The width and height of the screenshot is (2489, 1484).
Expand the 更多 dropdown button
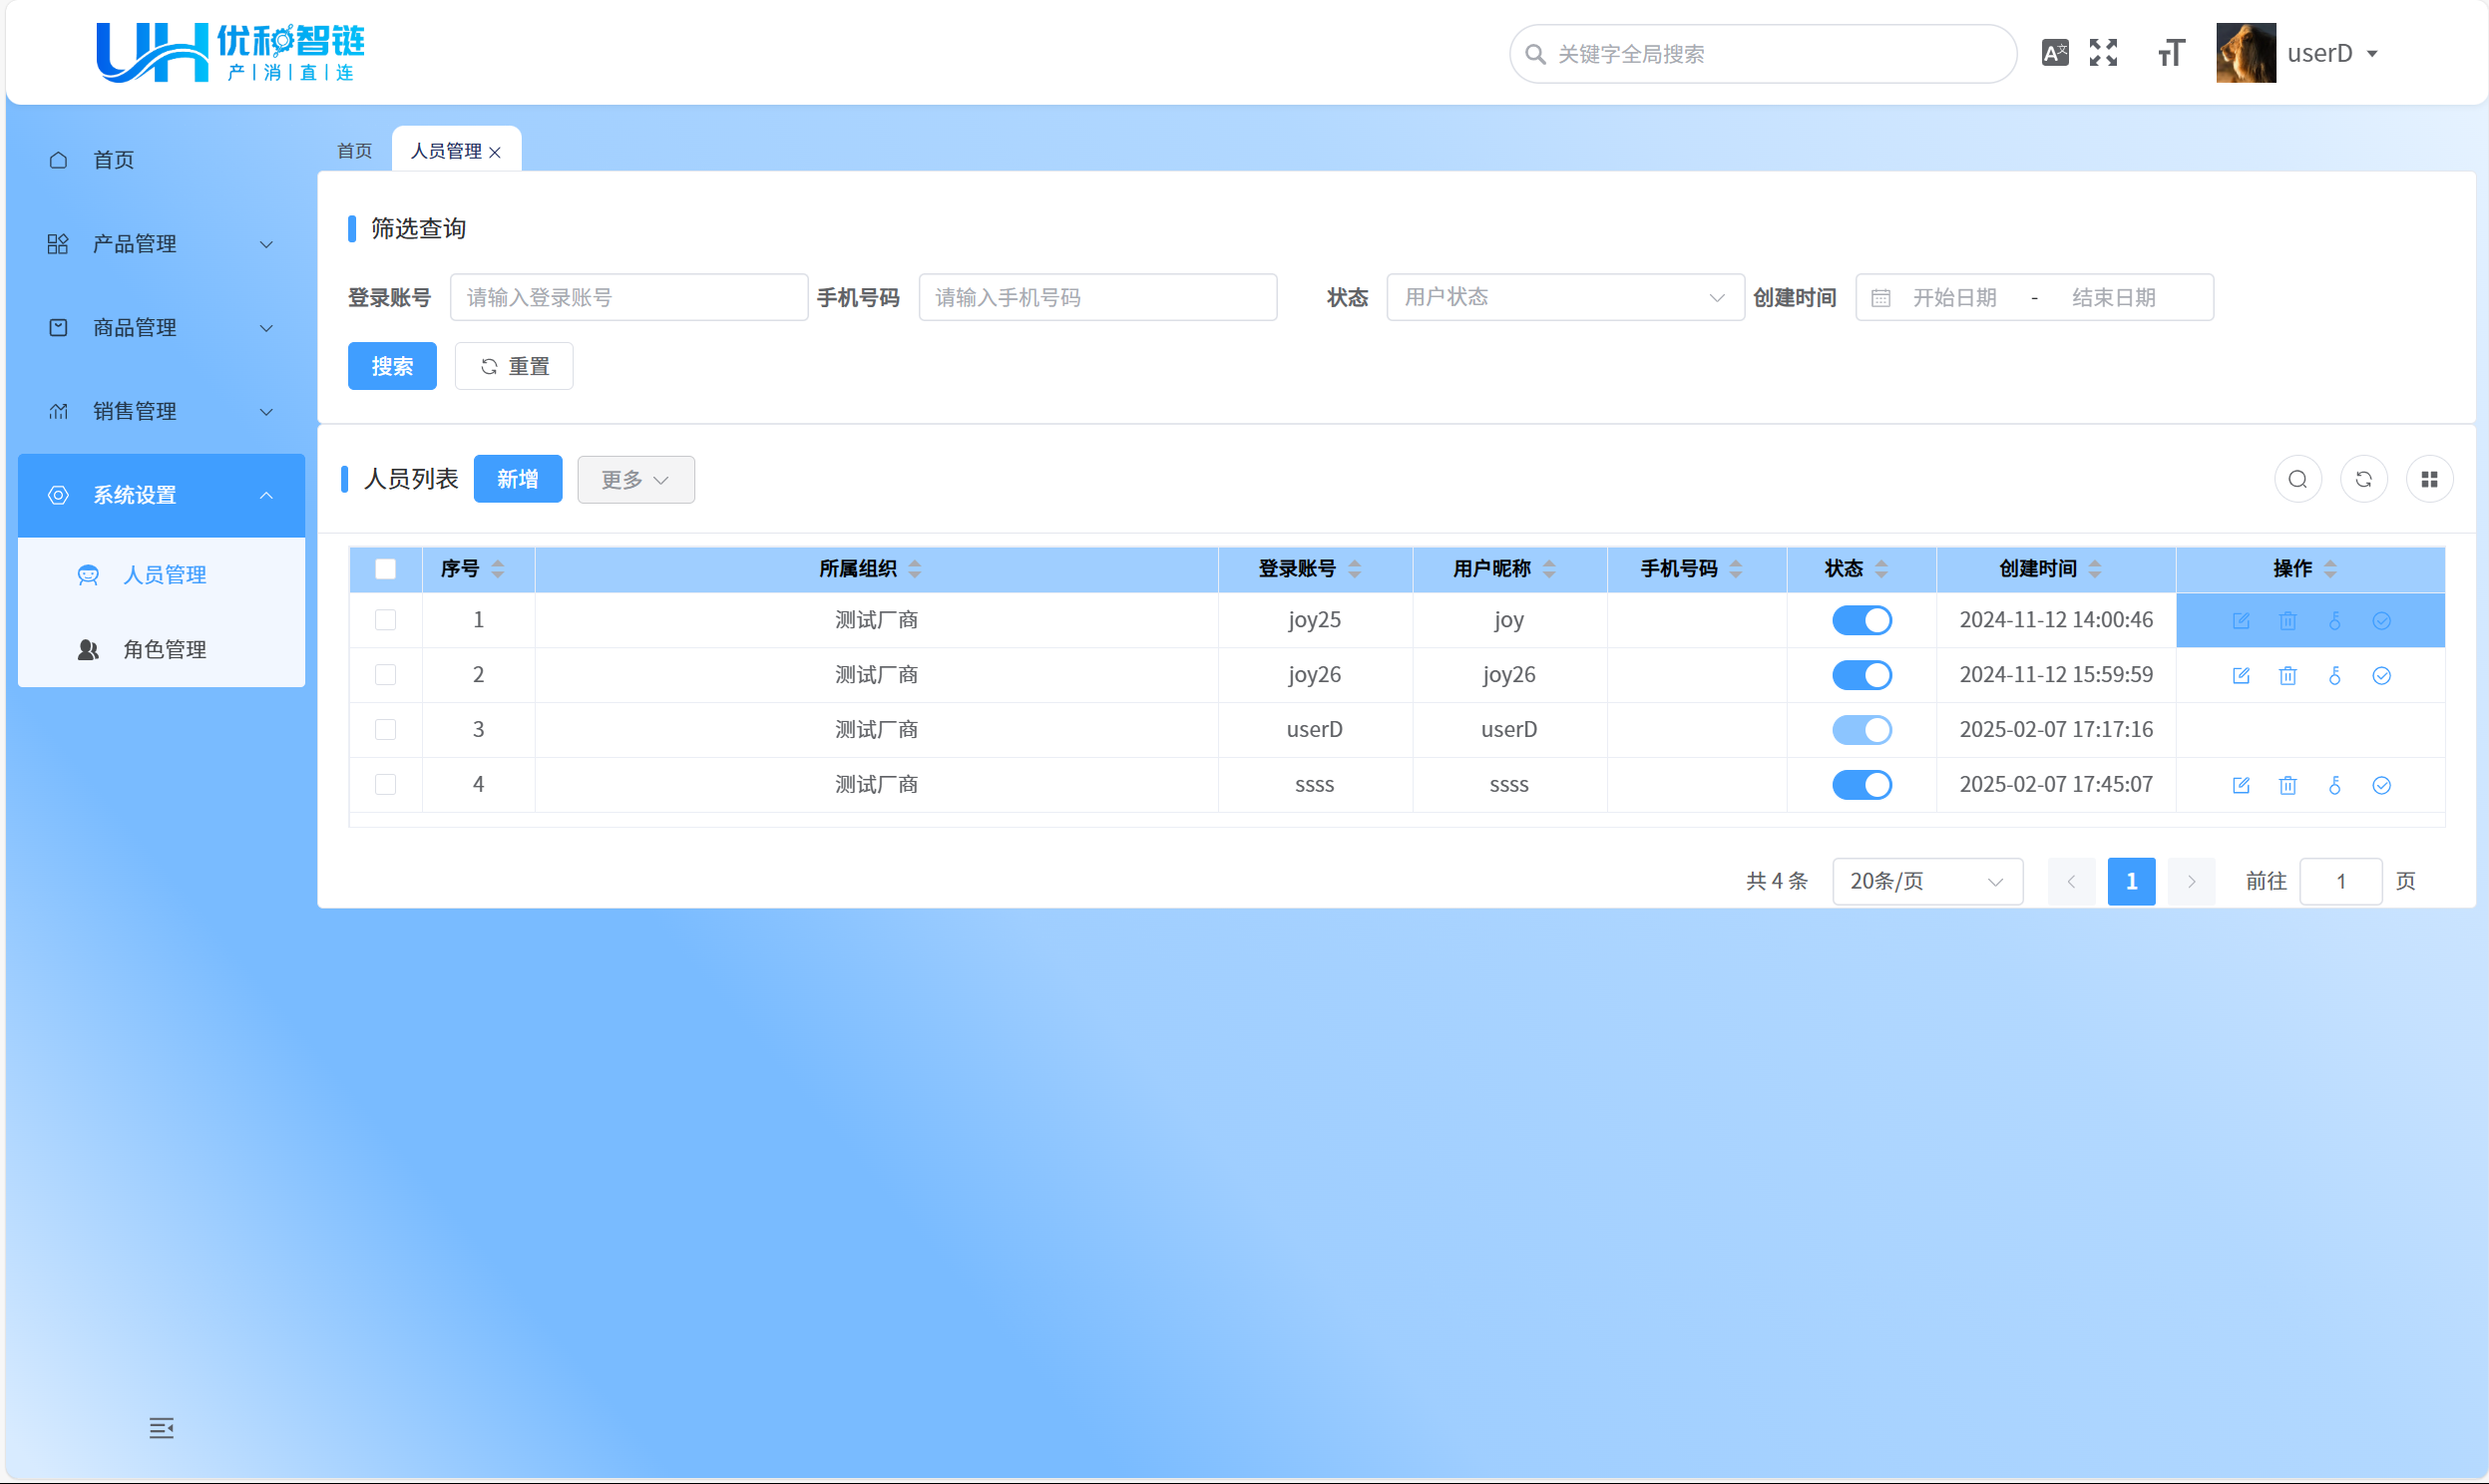tap(635, 480)
